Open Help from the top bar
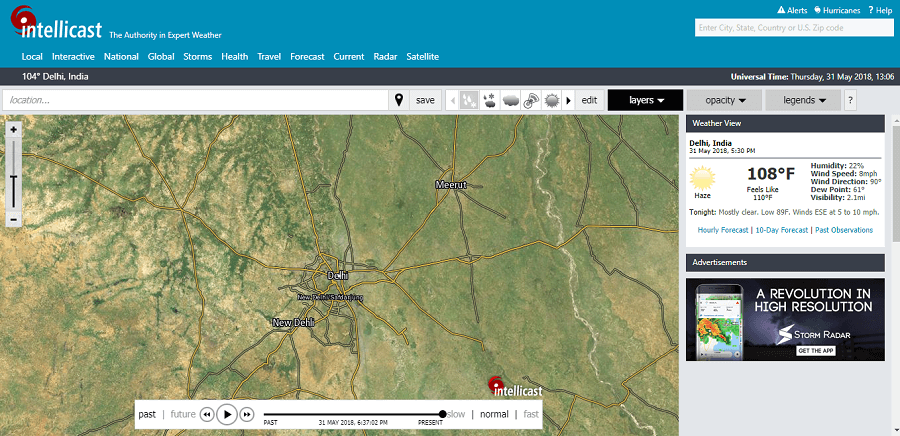This screenshot has height=436, width=900. point(880,10)
